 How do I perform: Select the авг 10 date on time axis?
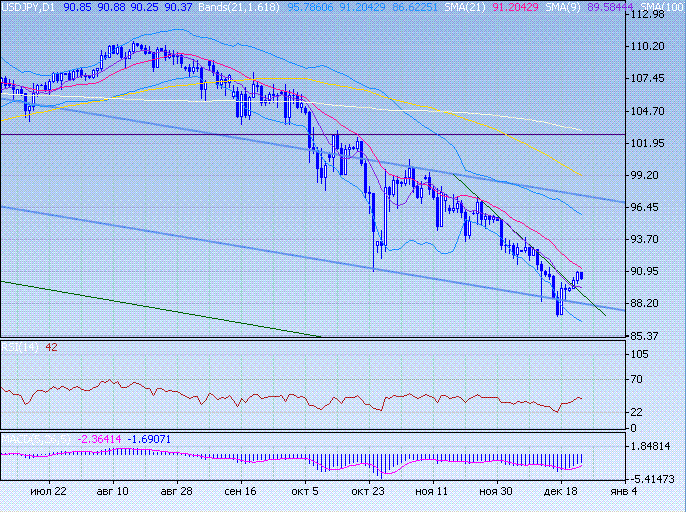coord(111,492)
